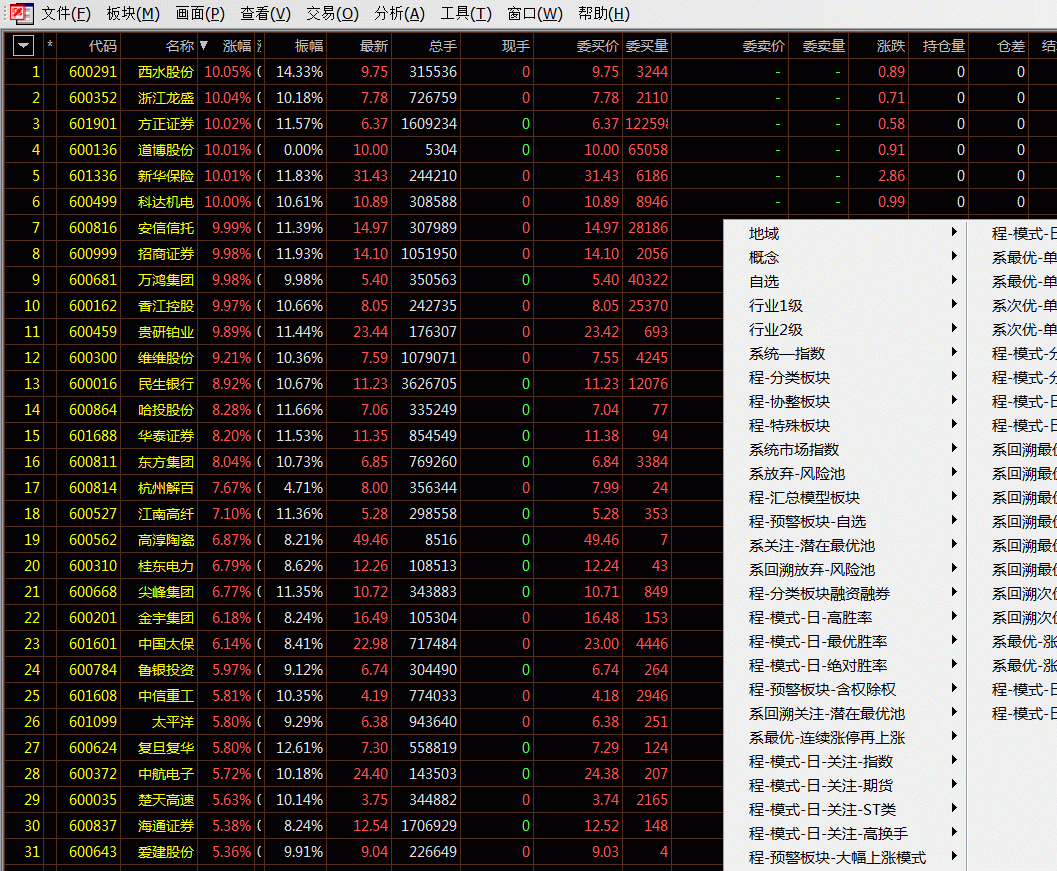Image resolution: width=1057 pixels, height=871 pixels.
Task: Choose 程-预警板块-大幅上涨模式 menu entry
Action: tap(845, 858)
